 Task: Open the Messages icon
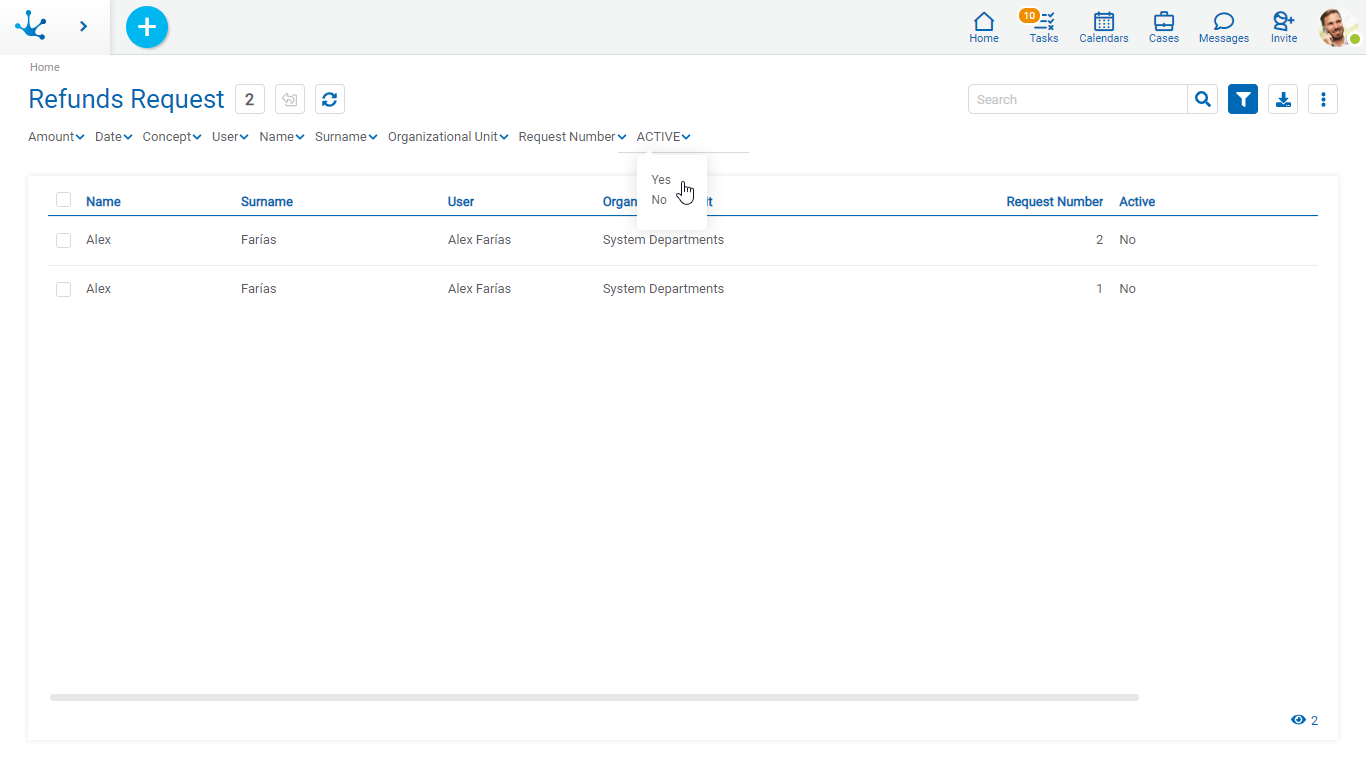coord(1223,27)
